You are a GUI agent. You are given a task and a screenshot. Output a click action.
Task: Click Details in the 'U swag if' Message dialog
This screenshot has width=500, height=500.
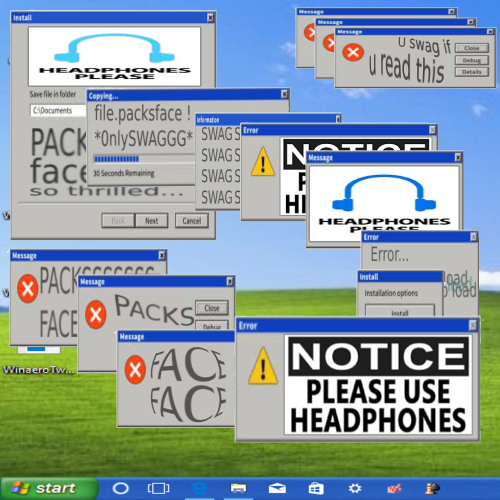click(x=472, y=72)
